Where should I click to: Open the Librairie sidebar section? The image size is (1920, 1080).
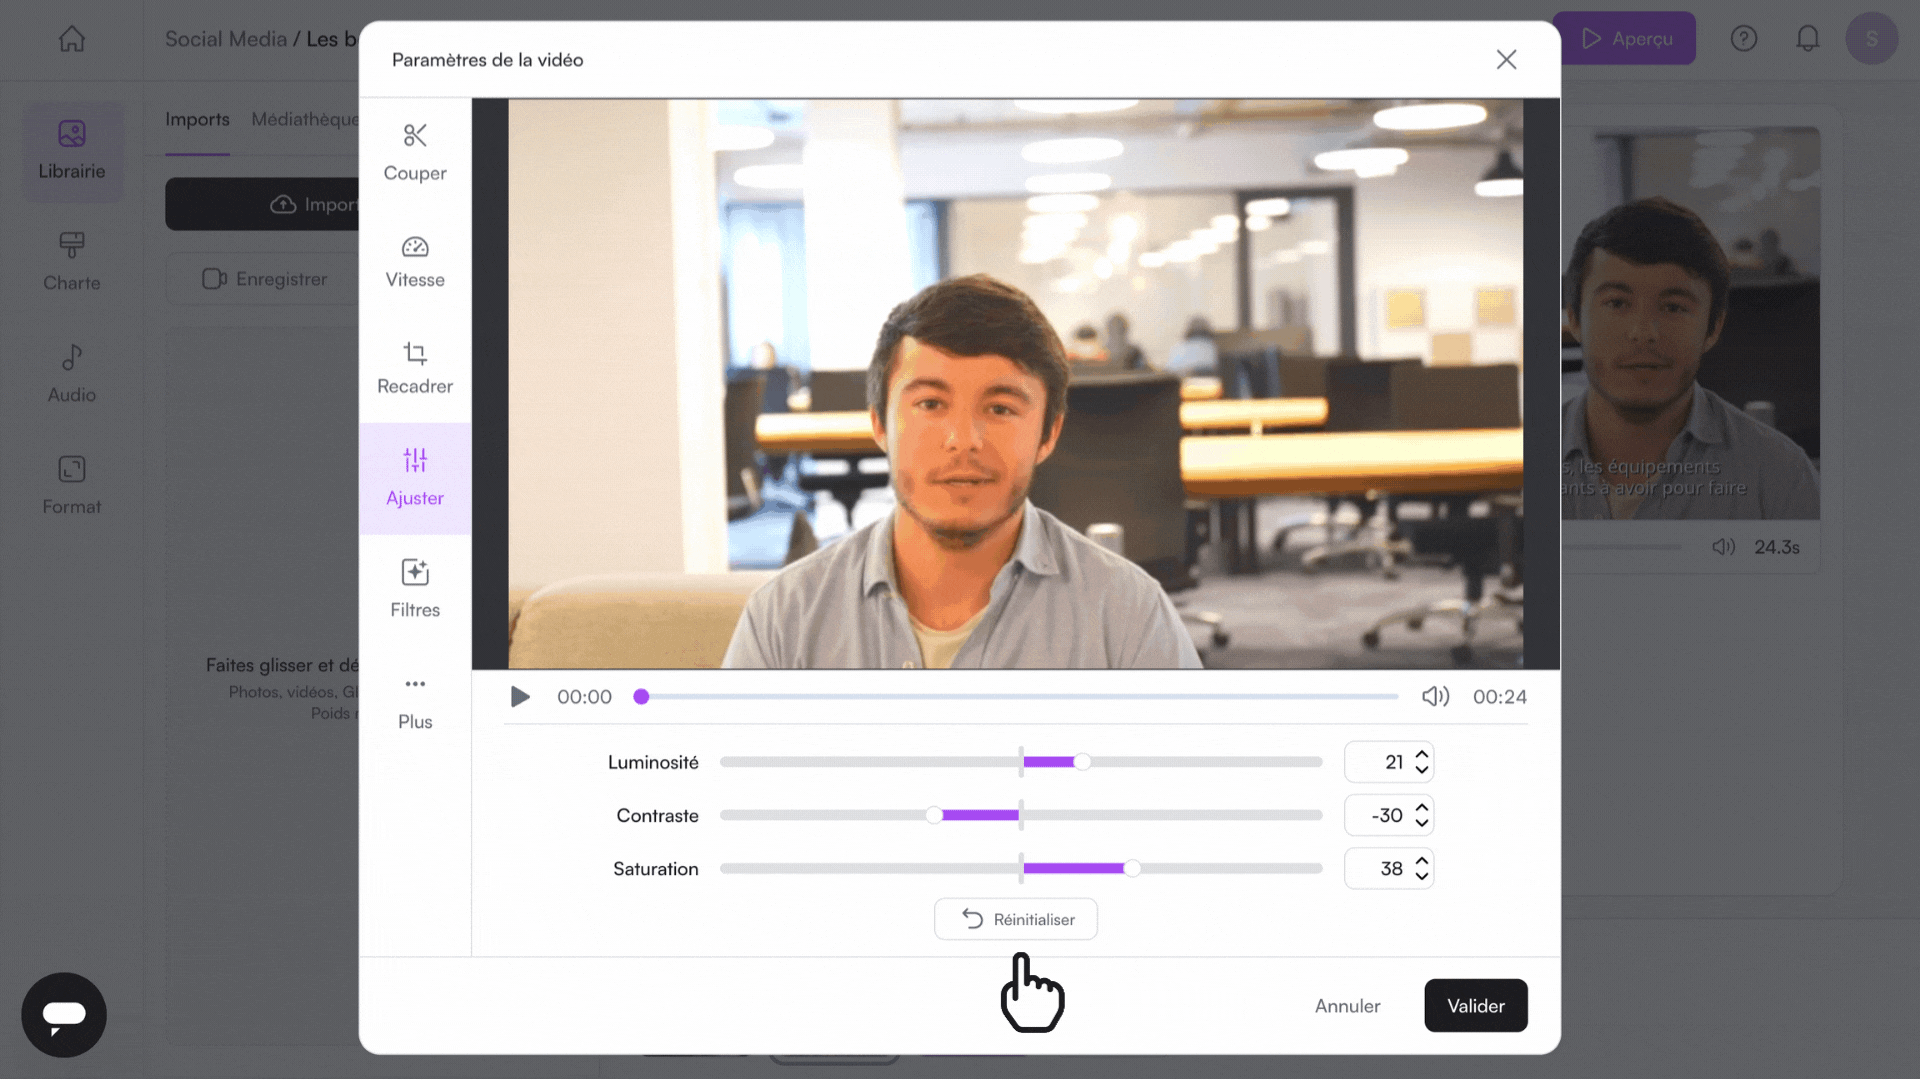72,151
